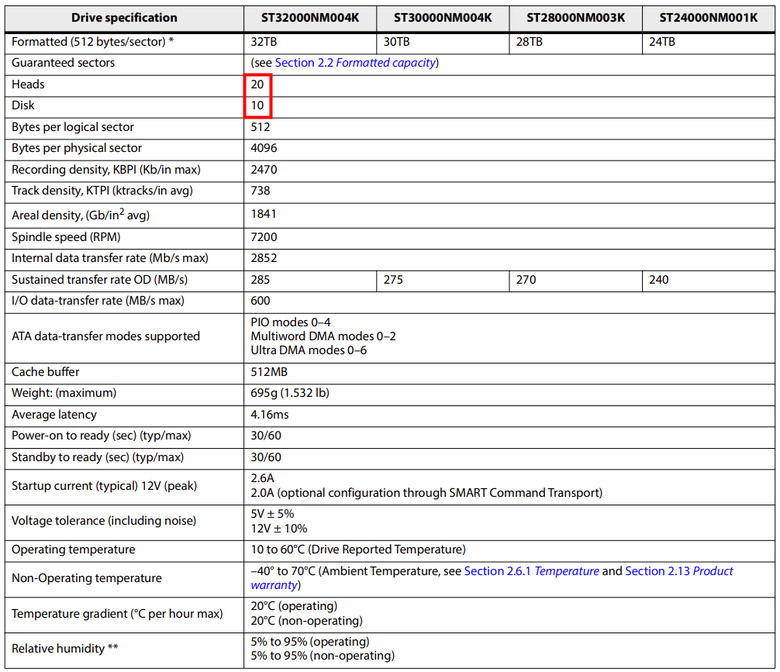The height and width of the screenshot is (672, 780).
Task: Click the average latency value 4.16ms
Action: pyautogui.click(x=270, y=414)
